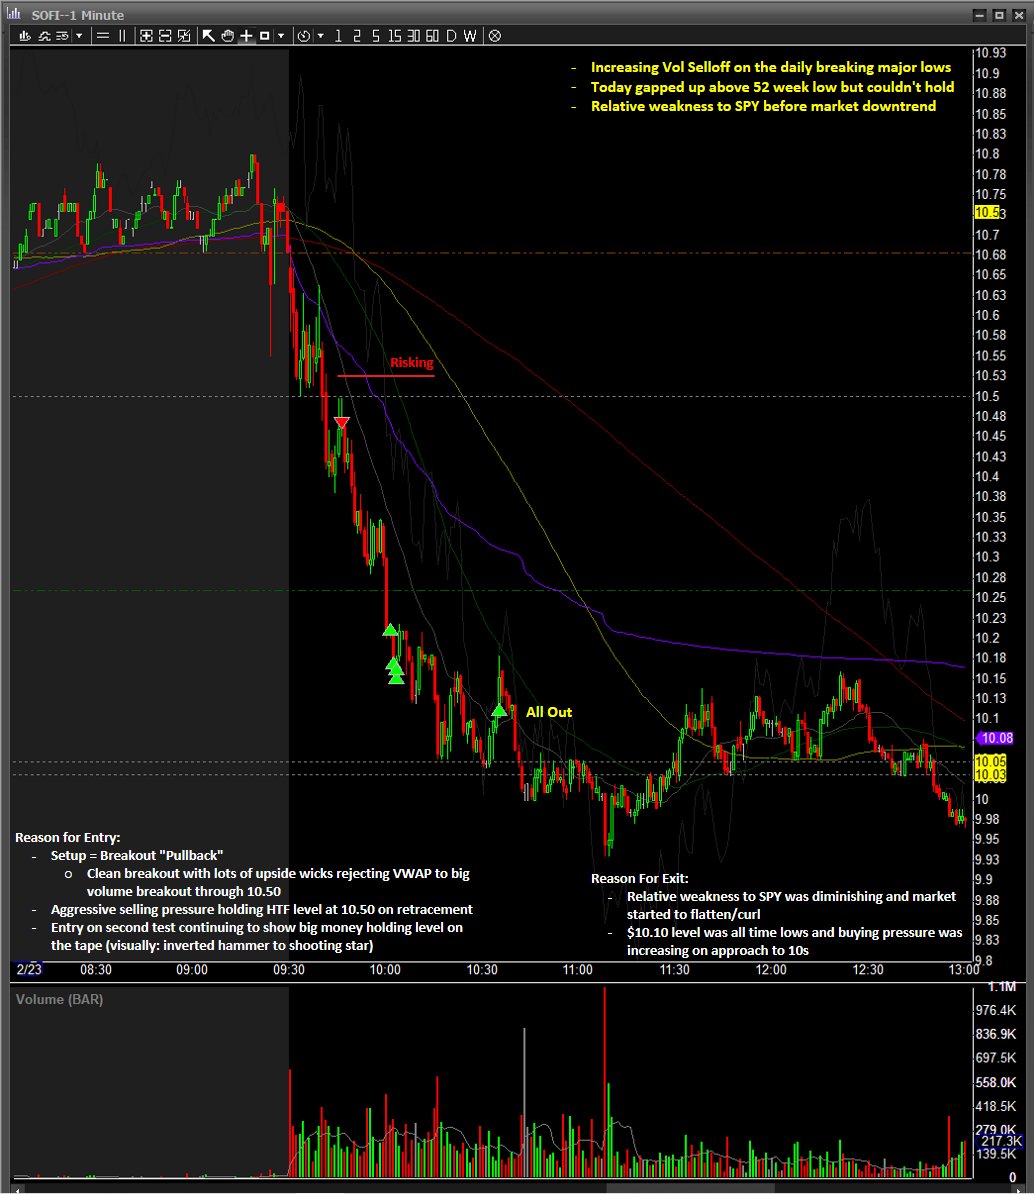Switch chart to 5-minute interval

(375, 36)
